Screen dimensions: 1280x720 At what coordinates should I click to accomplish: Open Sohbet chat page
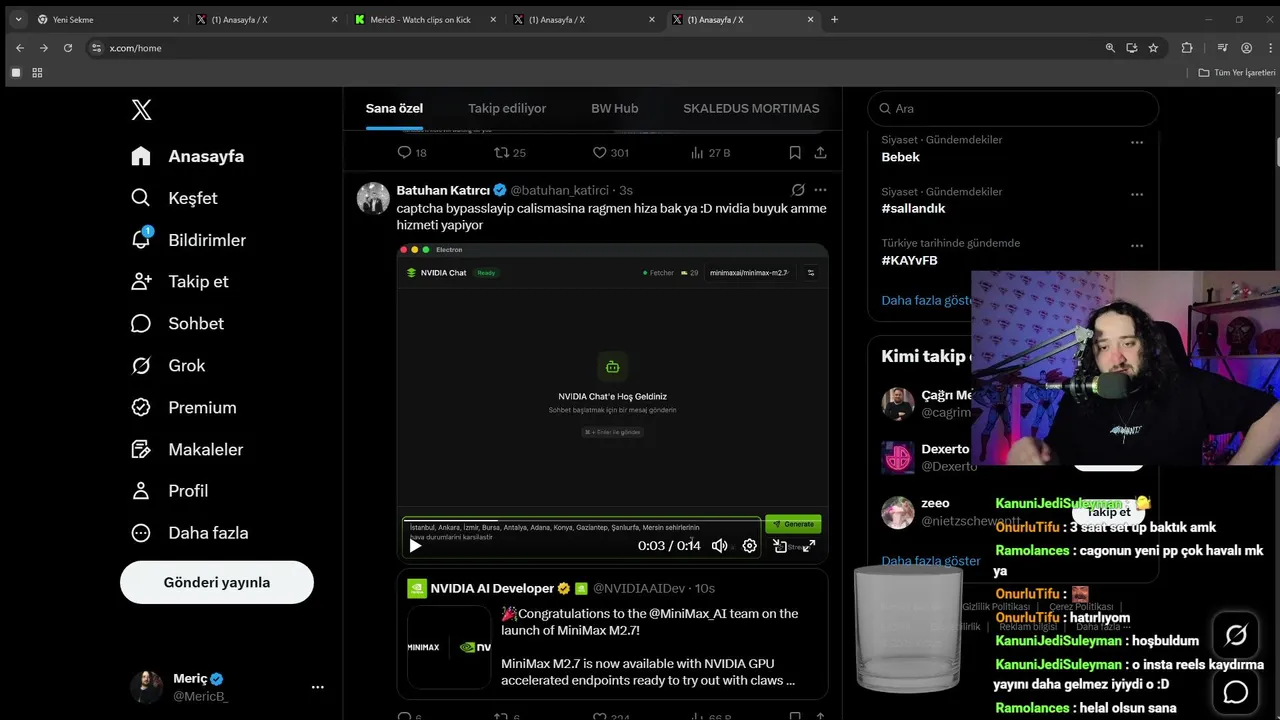(177, 323)
